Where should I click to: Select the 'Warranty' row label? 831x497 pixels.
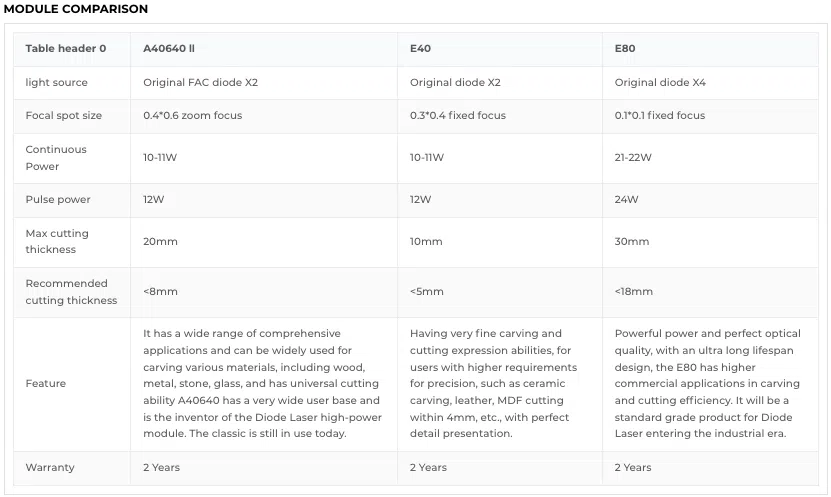[x=50, y=468]
